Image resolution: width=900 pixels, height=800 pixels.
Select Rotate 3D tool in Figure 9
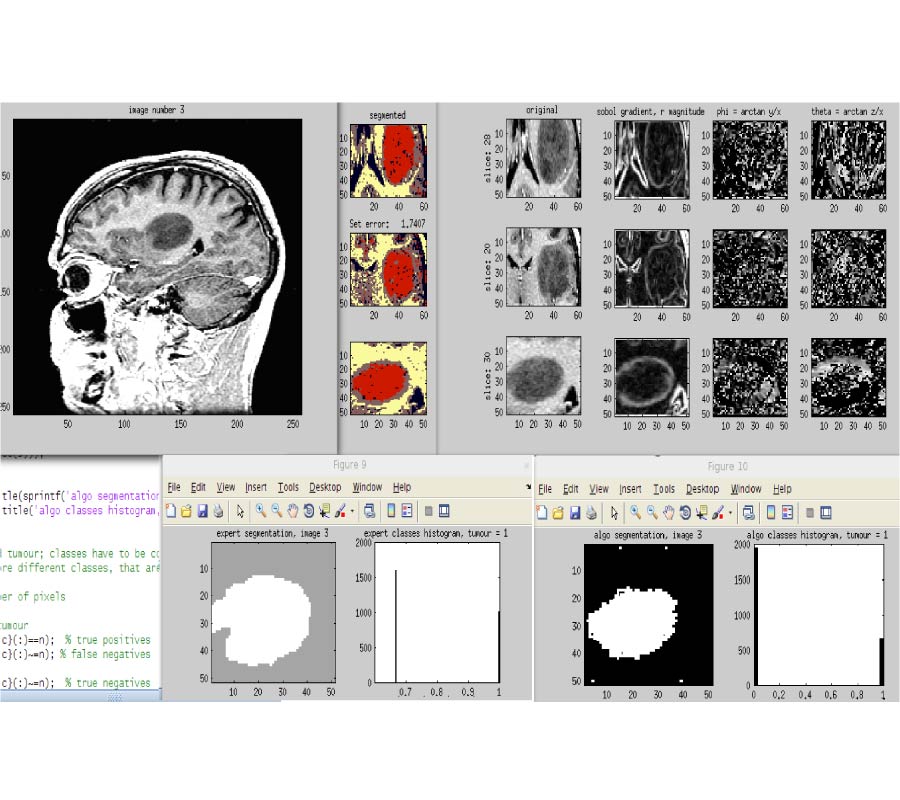(x=308, y=511)
